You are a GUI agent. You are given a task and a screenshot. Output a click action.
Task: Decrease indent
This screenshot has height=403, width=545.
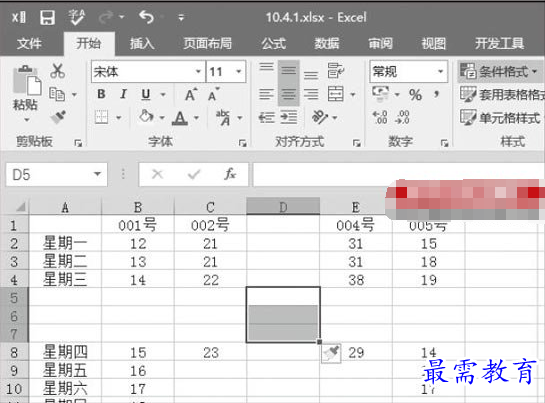[x=267, y=118]
